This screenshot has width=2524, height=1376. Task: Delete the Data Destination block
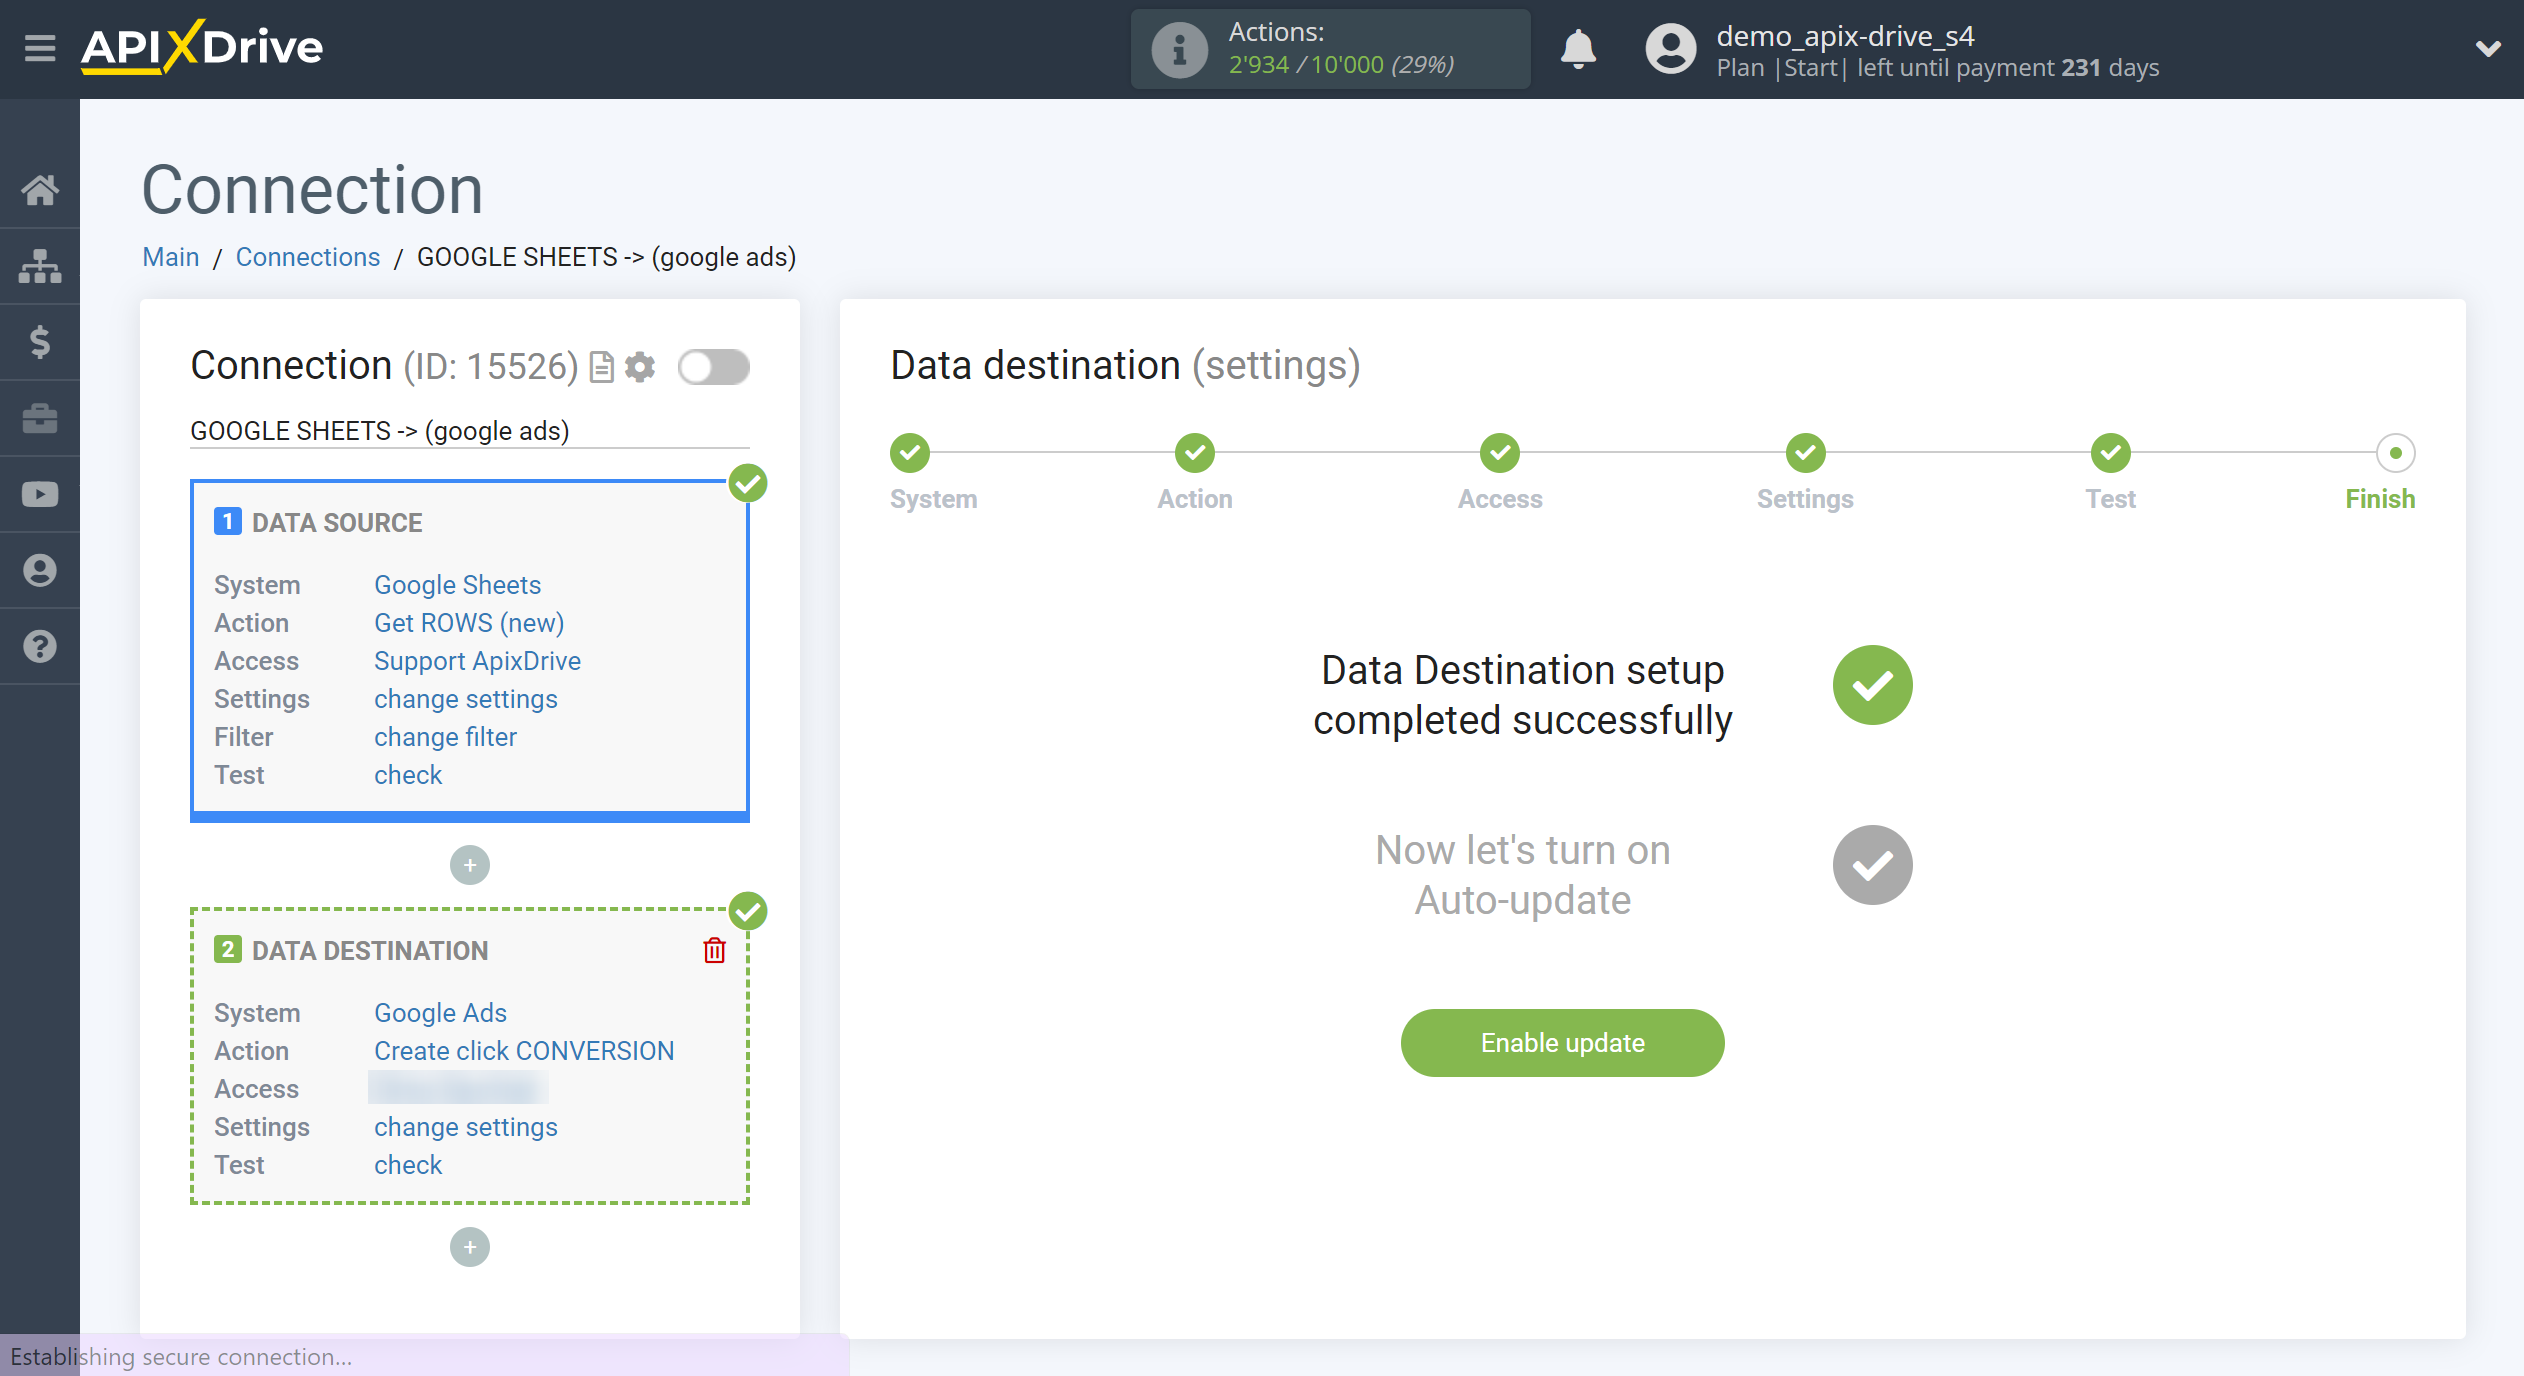pos(714,950)
